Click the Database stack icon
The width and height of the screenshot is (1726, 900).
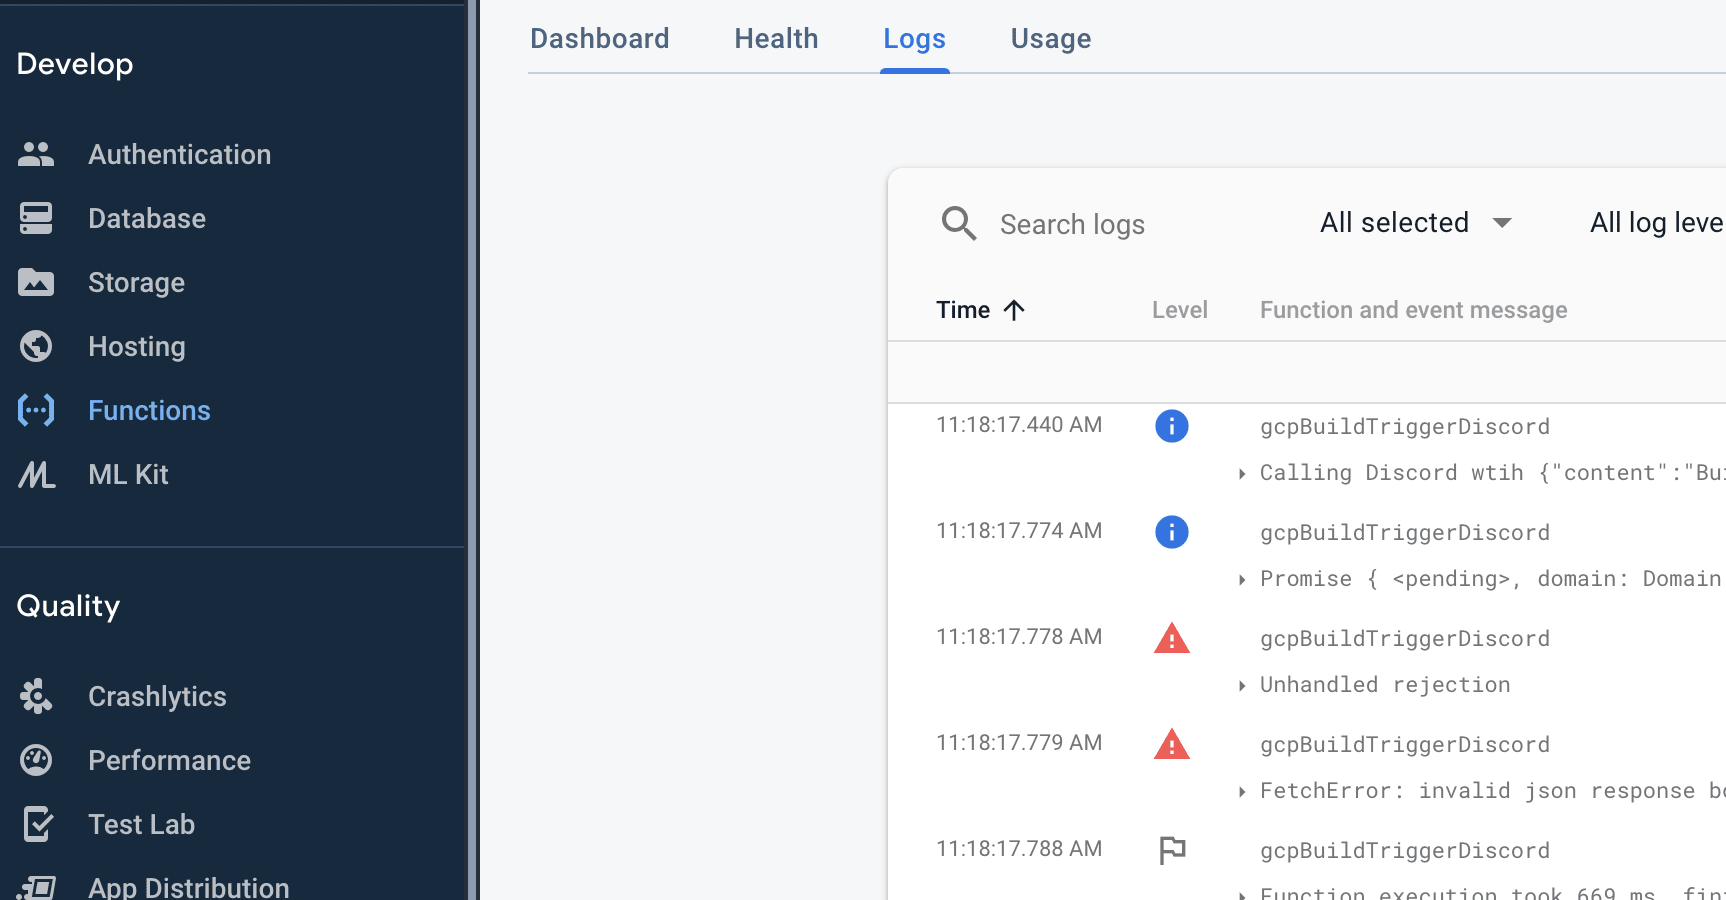[x=36, y=218]
